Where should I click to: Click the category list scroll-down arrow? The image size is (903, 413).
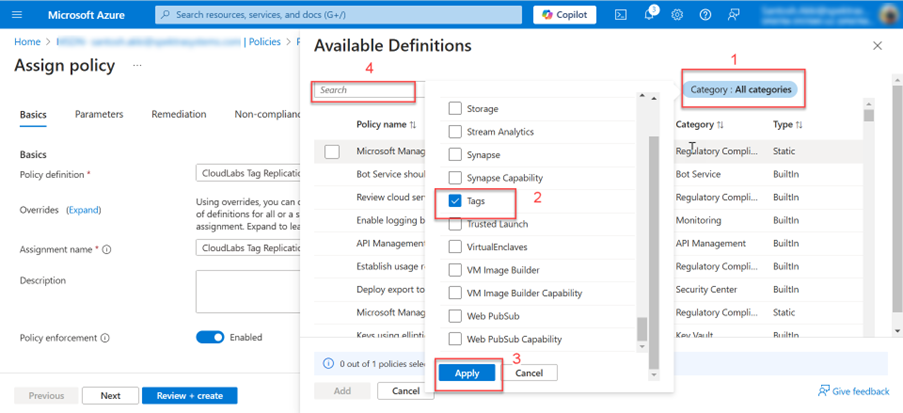coord(642,347)
